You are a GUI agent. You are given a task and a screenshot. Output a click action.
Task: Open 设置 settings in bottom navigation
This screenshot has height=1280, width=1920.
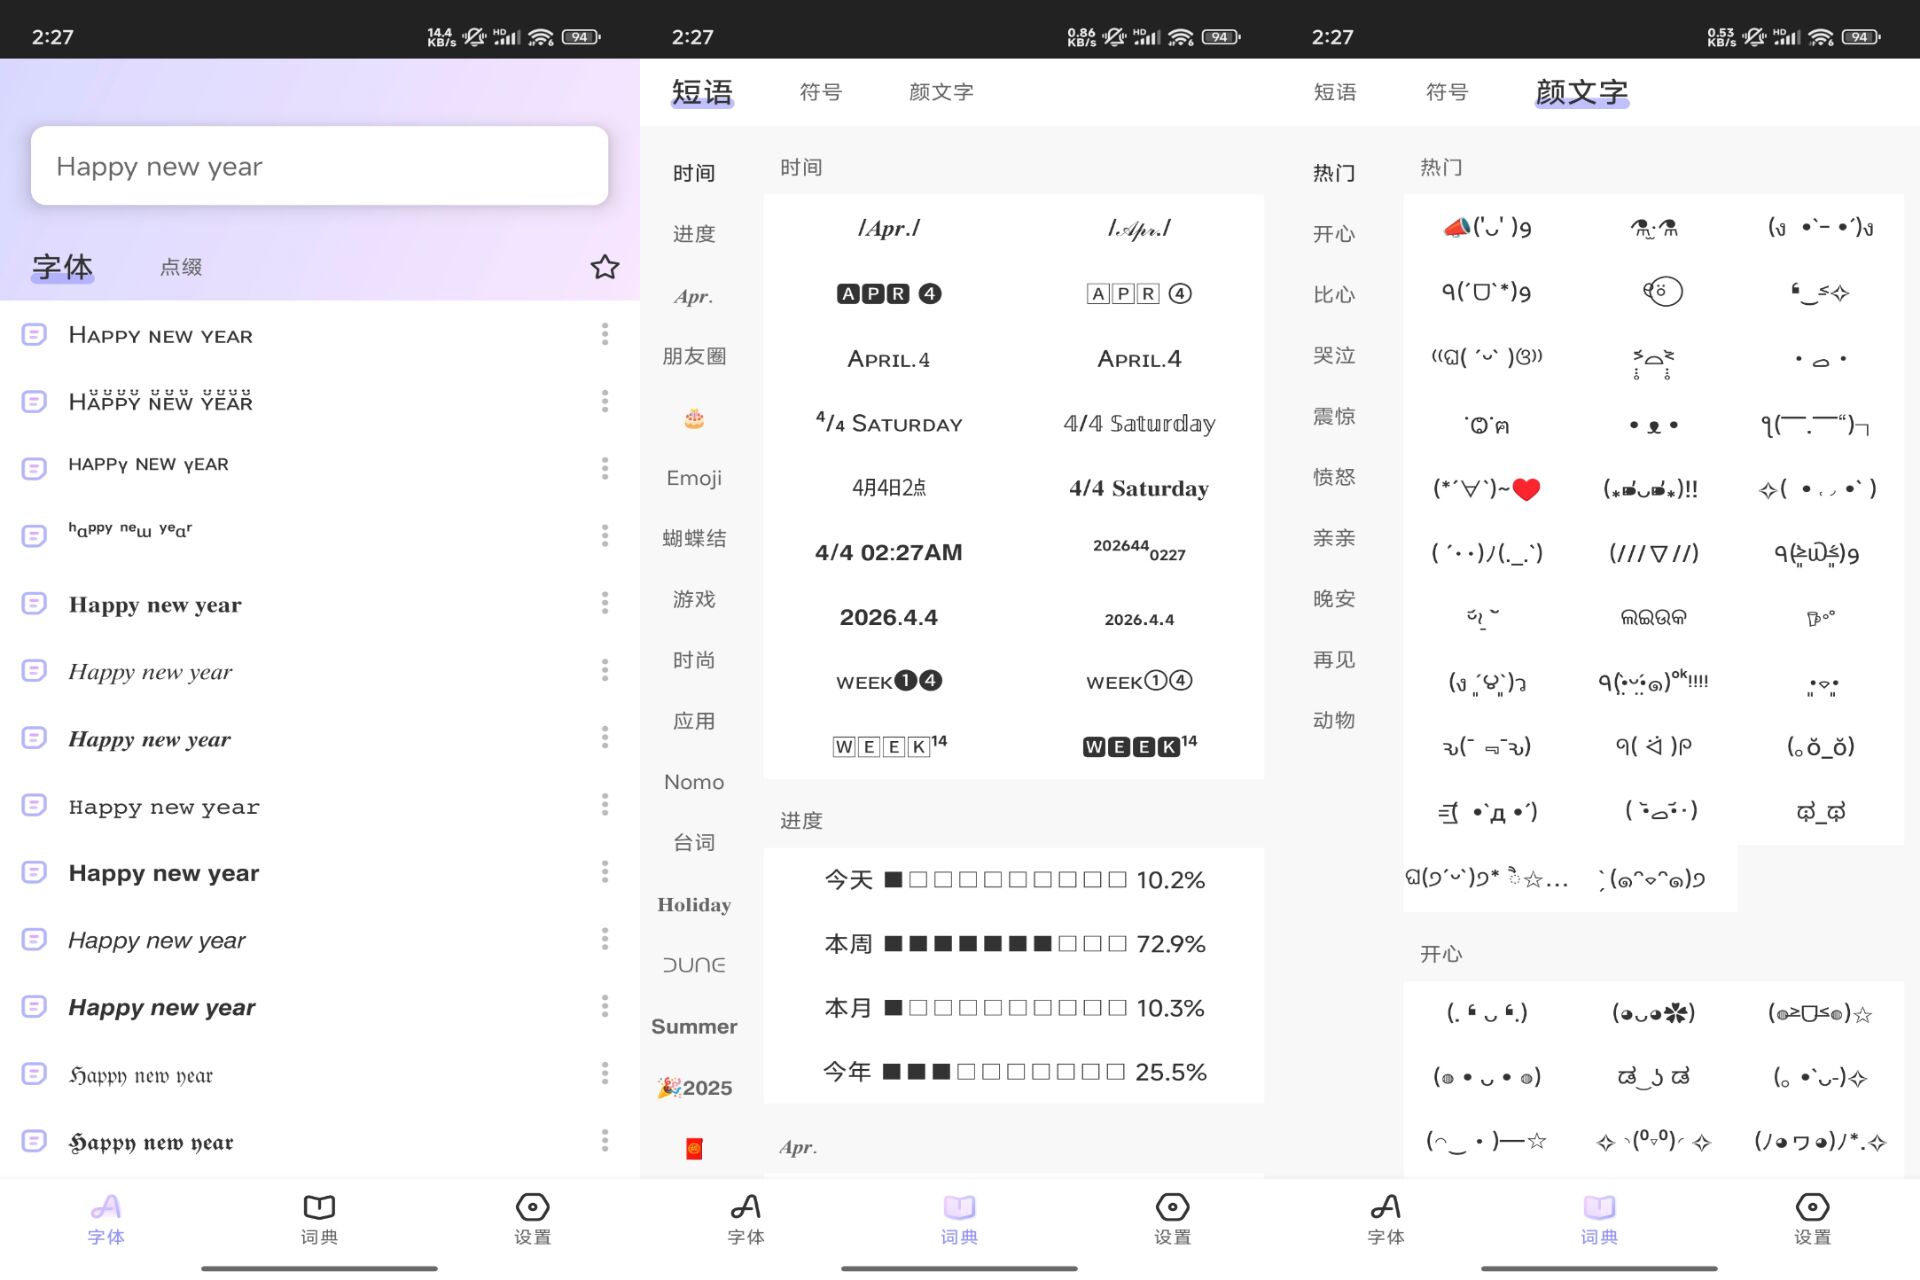531,1220
